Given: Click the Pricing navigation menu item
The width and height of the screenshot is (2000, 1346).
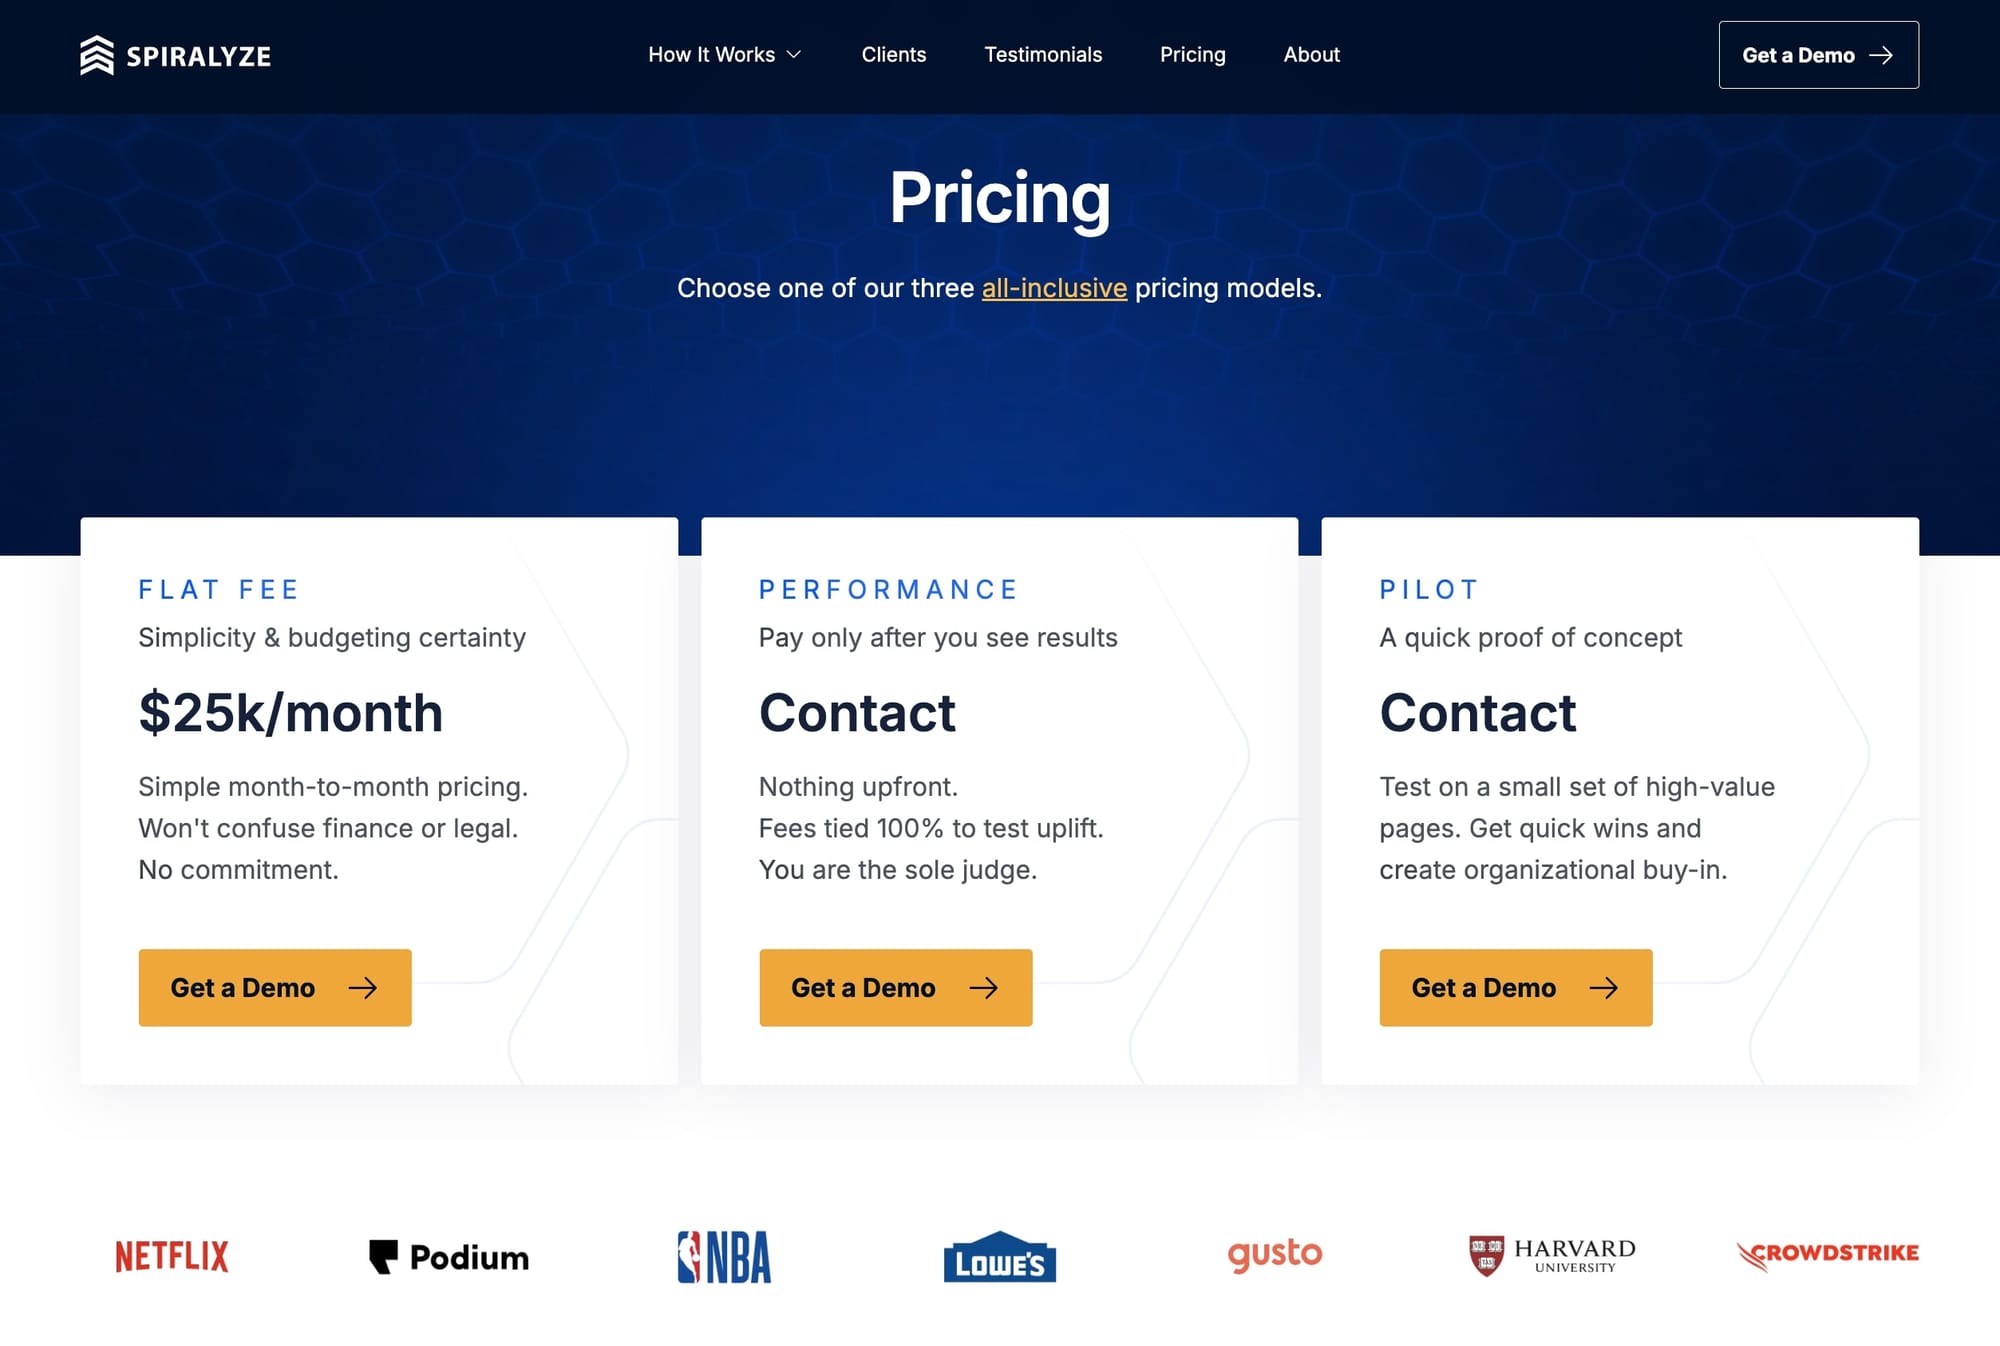Looking at the screenshot, I should [1194, 54].
